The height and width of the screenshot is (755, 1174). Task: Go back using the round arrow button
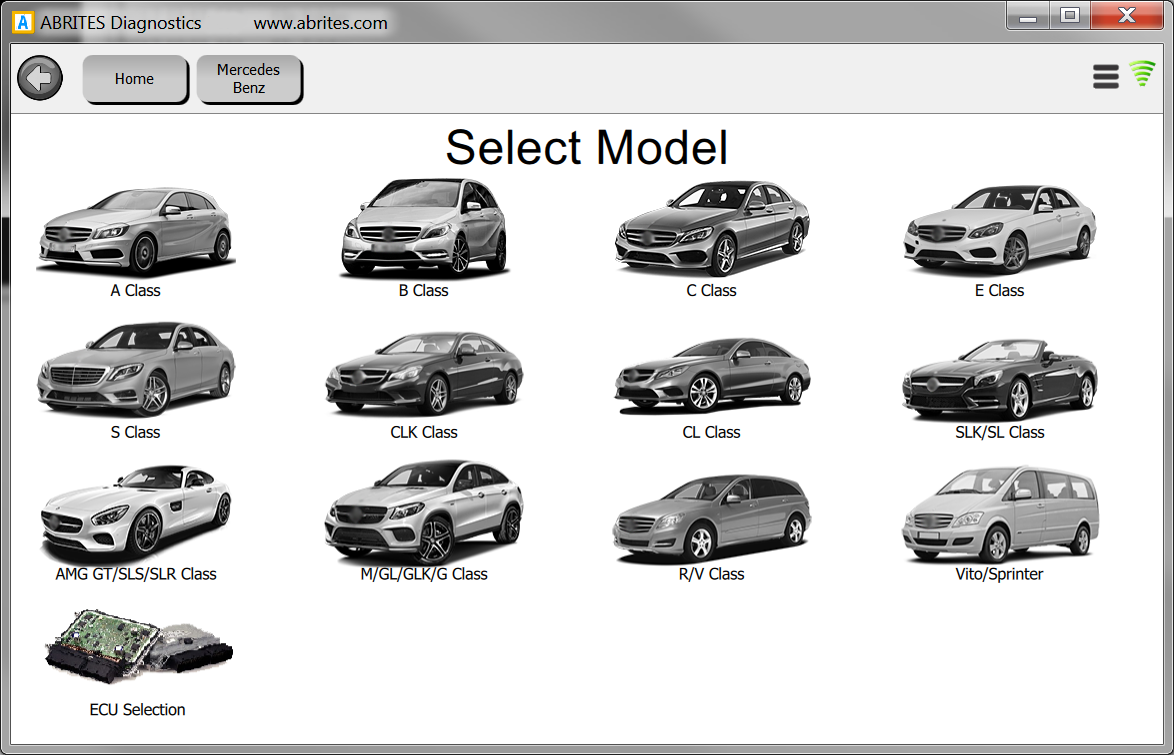[40, 78]
